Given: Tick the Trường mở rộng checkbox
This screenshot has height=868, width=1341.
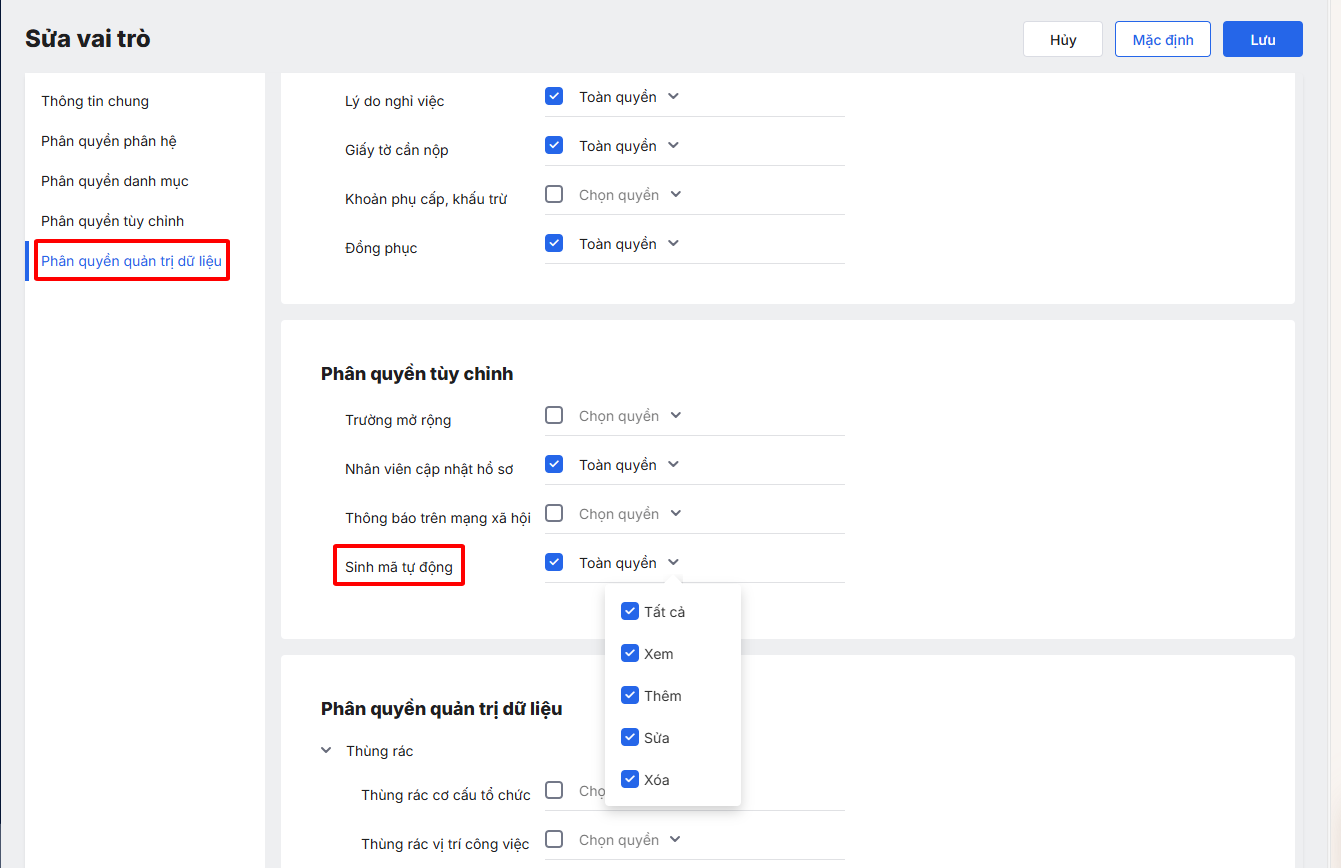Looking at the screenshot, I should tap(554, 416).
